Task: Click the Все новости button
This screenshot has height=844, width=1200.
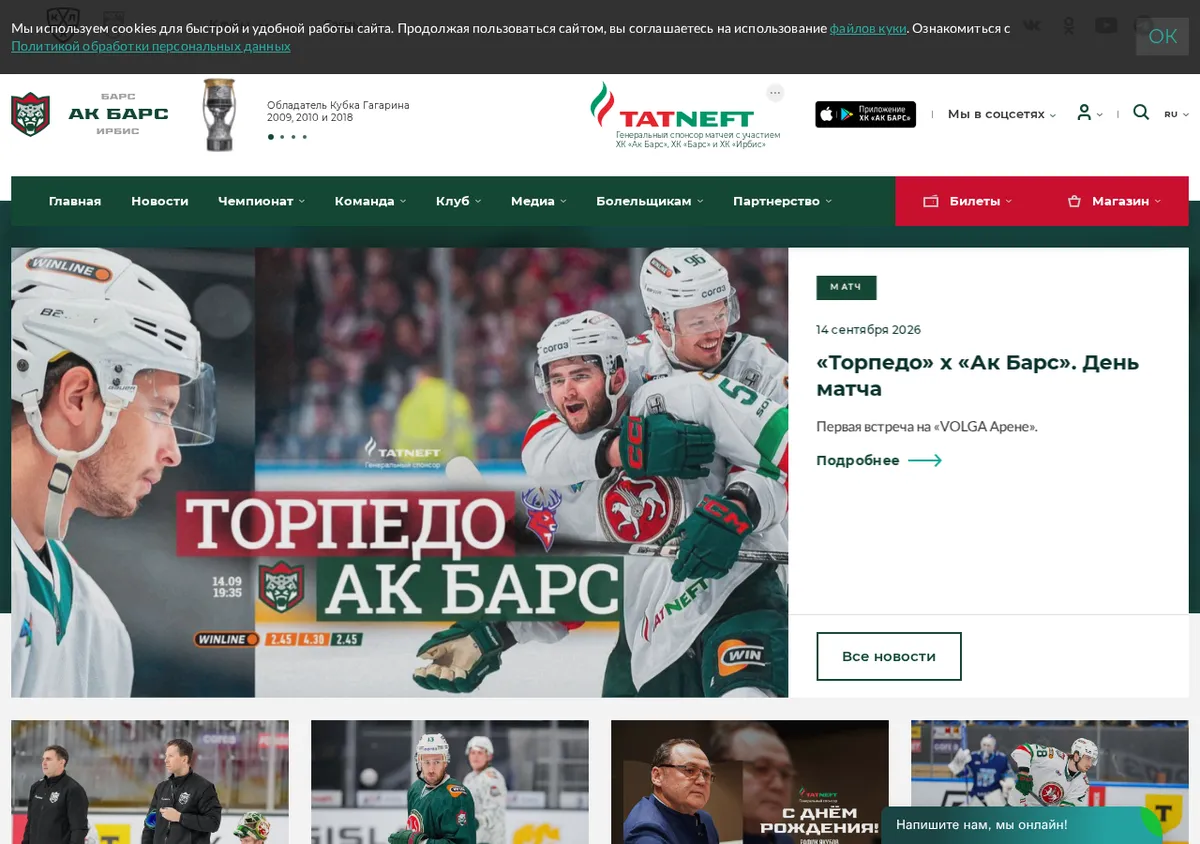Action: 889,656
